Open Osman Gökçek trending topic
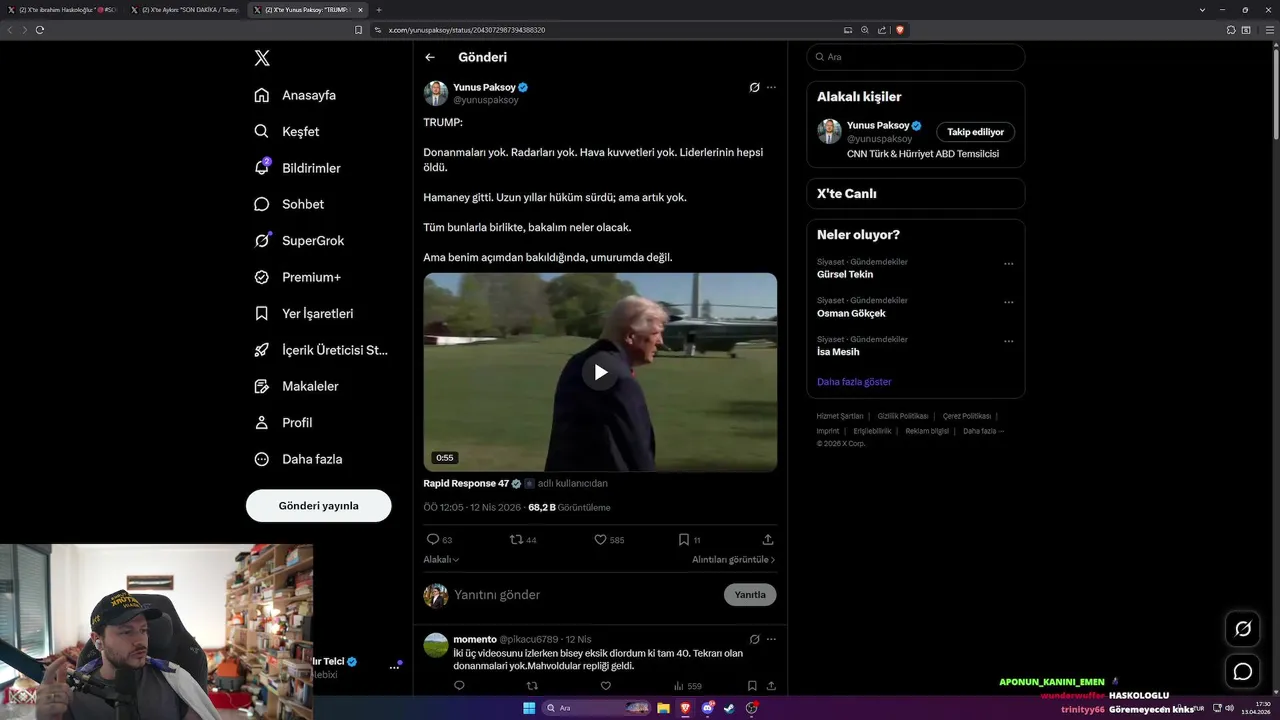Screen dimensions: 1280x720 click(851, 313)
